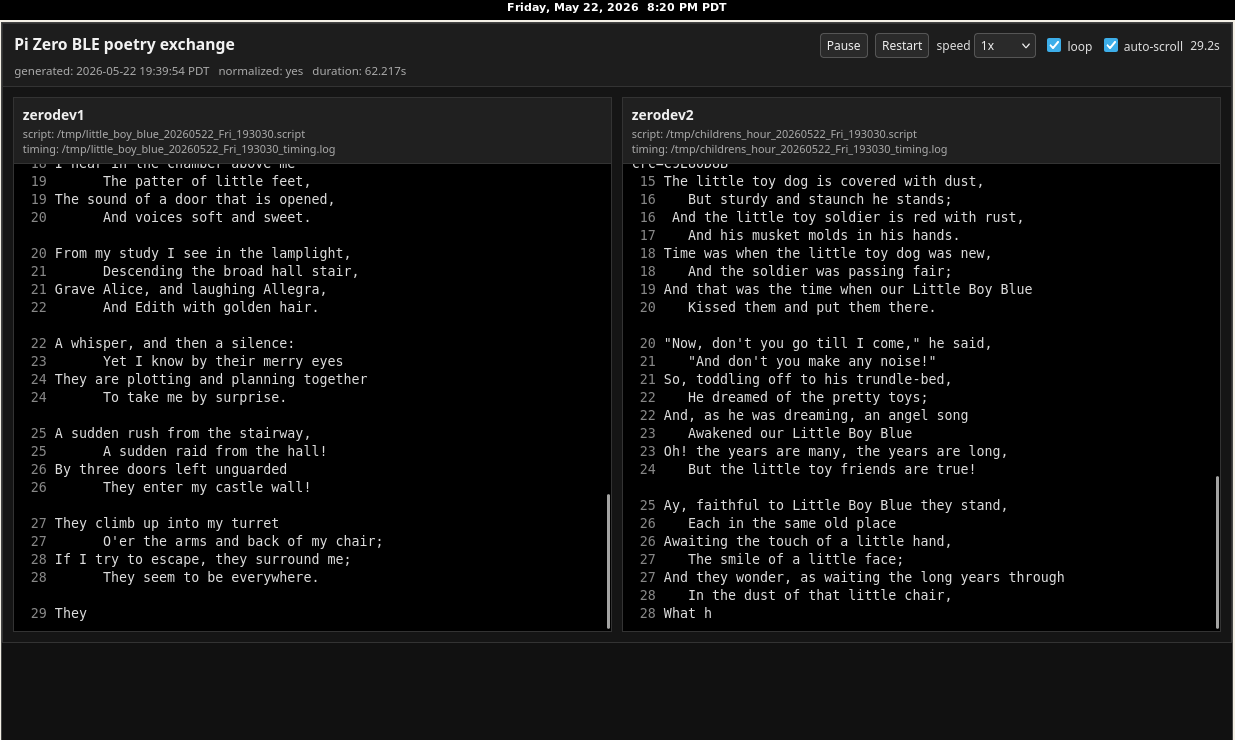Click the 29.2s elapsed time readout
This screenshot has width=1235, height=740.
click(1205, 46)
